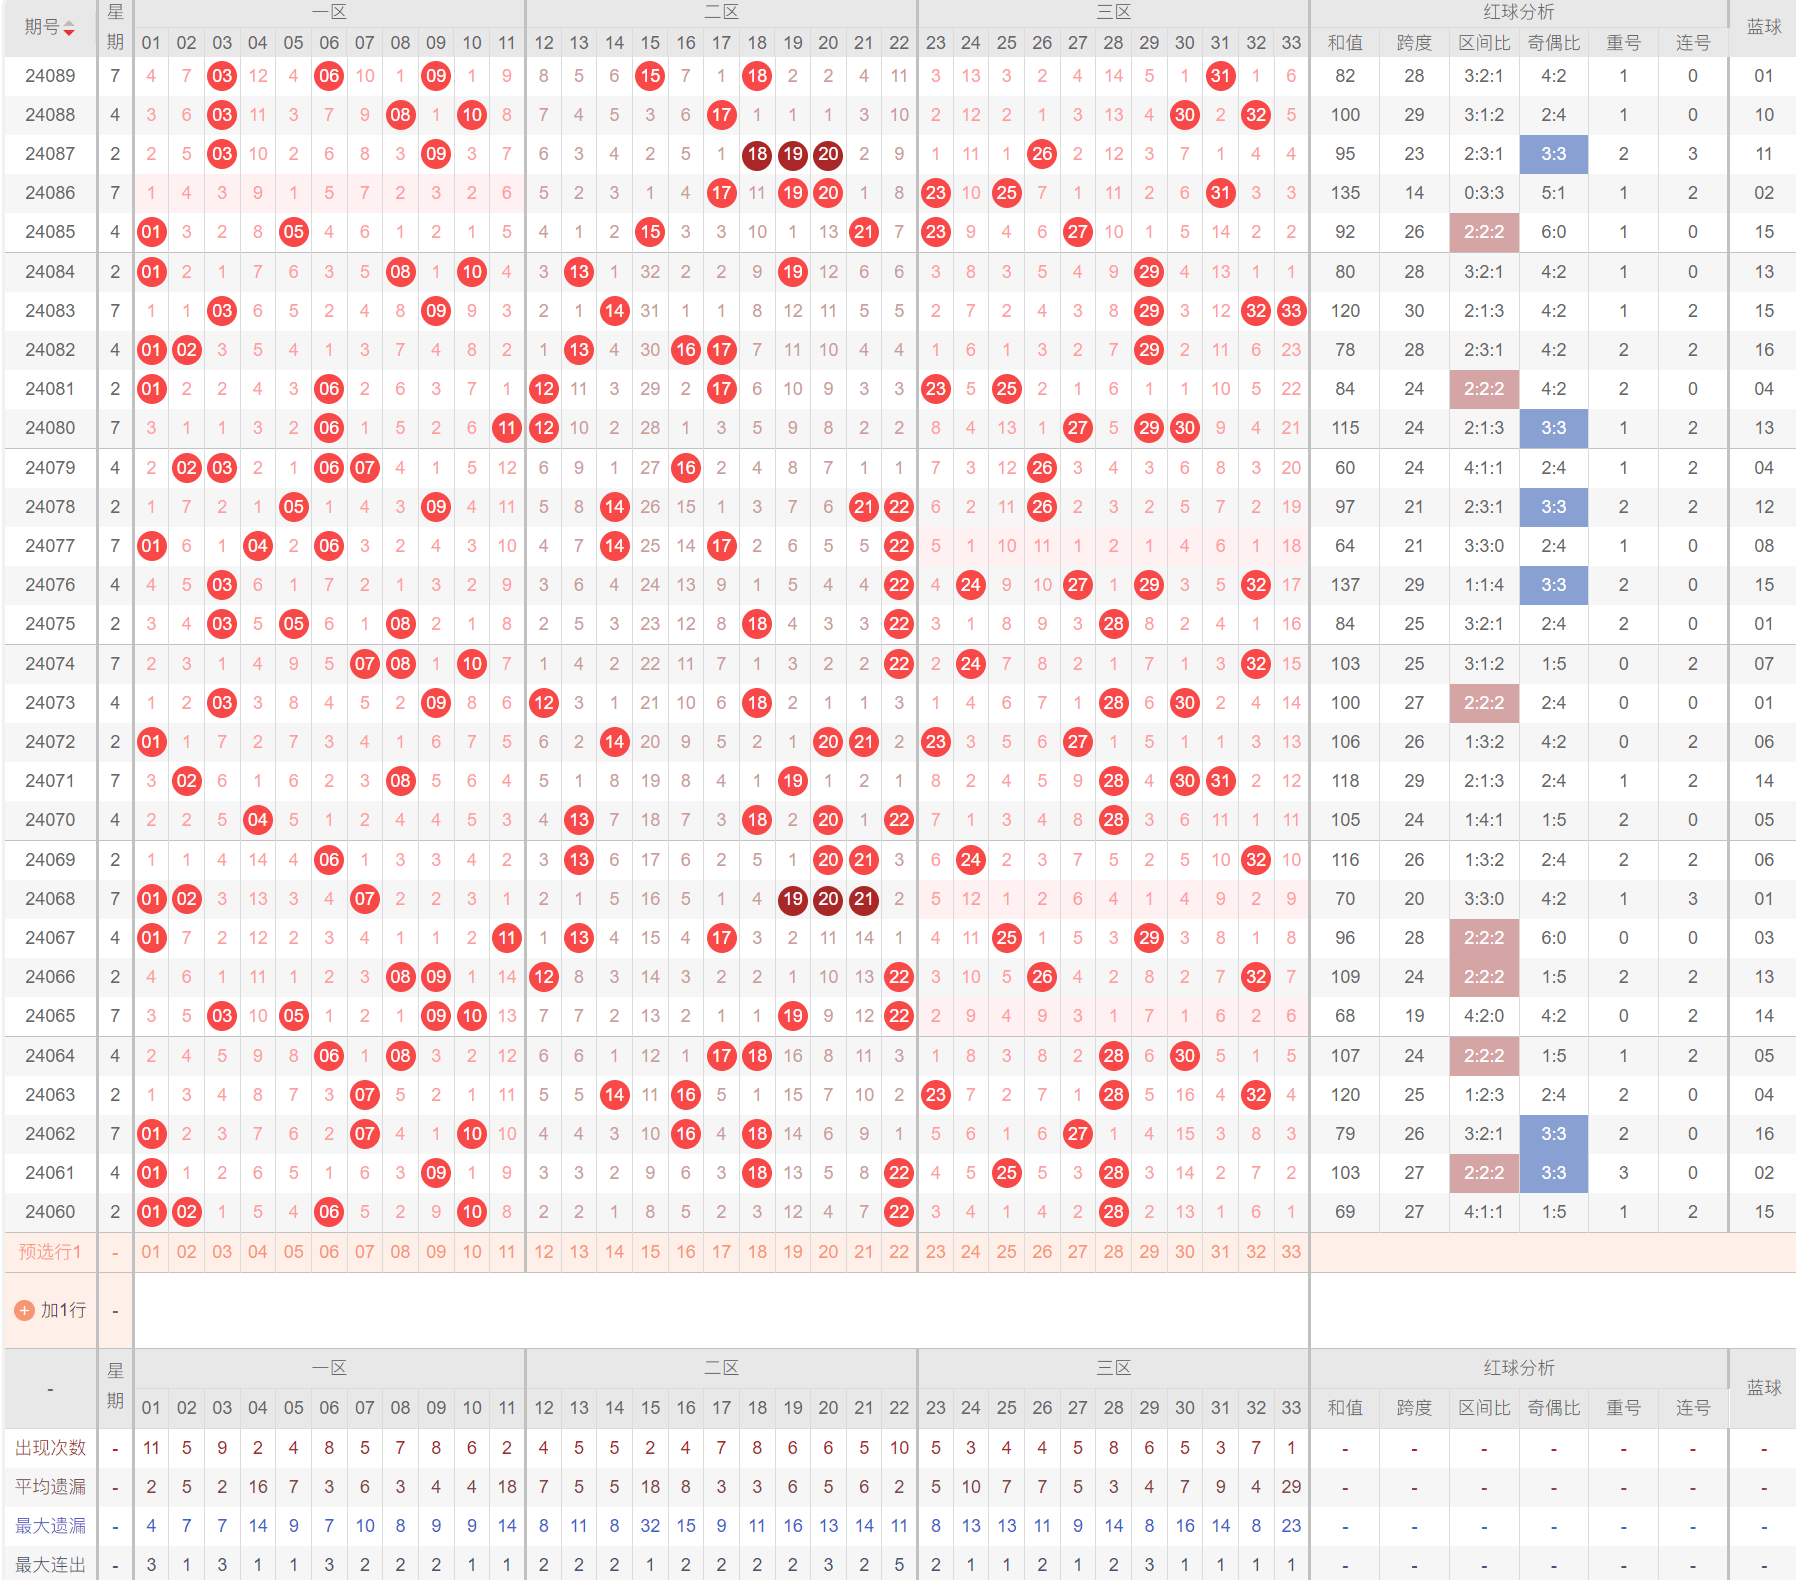The width and height of the screenshot is (1796, 1580).
Task: Click red ball 11 in row 24080
Action: (x=508, y=428)
